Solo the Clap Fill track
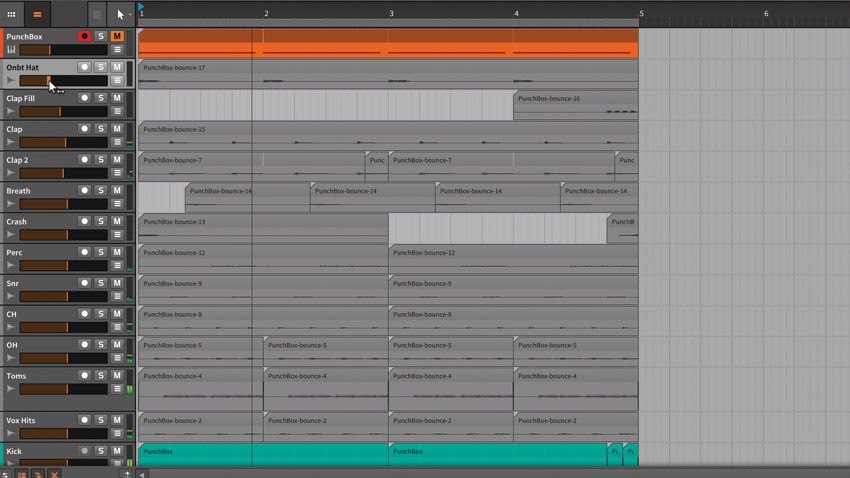Screen dimensions: 850x478 click(101, 98)
